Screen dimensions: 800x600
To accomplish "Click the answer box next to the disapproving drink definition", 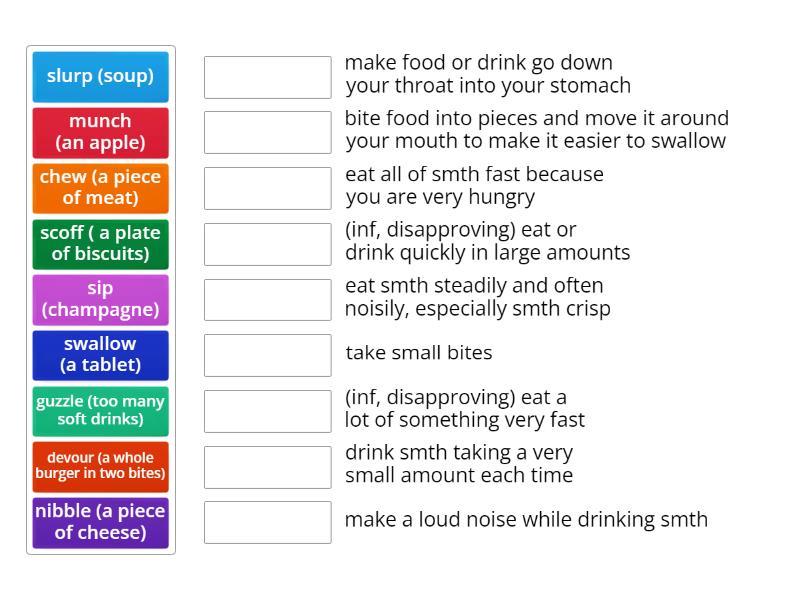I will pyautogui.click(x=266, y=244).
